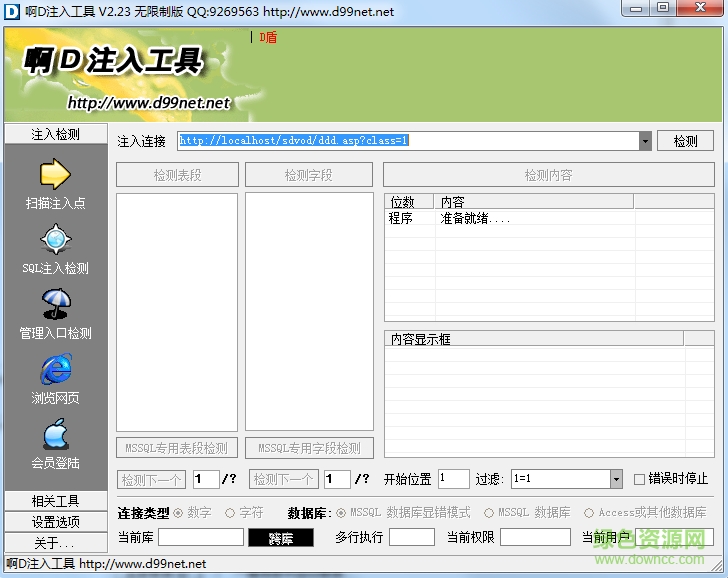The image size is (728, 578).
Task: Open the 相关工具 sidebar section
Action: click(x=55, y=501)
